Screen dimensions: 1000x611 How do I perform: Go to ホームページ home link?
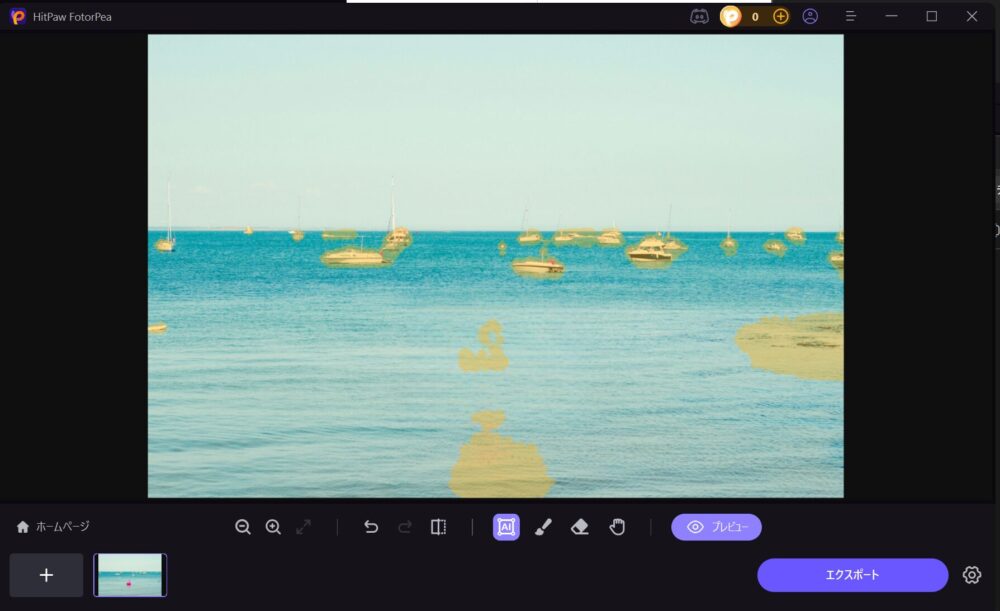(53, 527)
